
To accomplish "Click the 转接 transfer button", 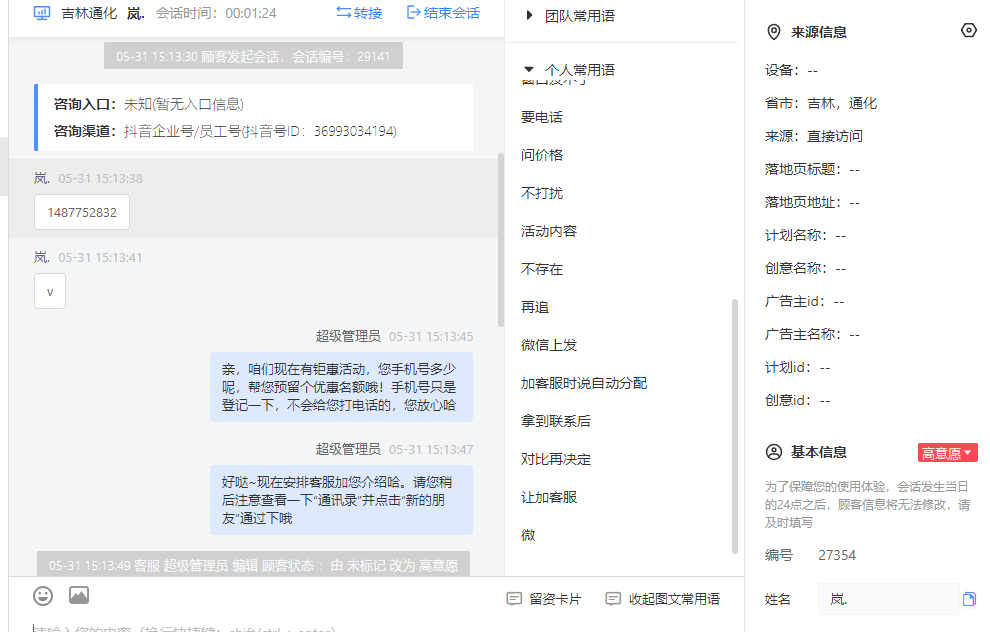I will [359, 13].
